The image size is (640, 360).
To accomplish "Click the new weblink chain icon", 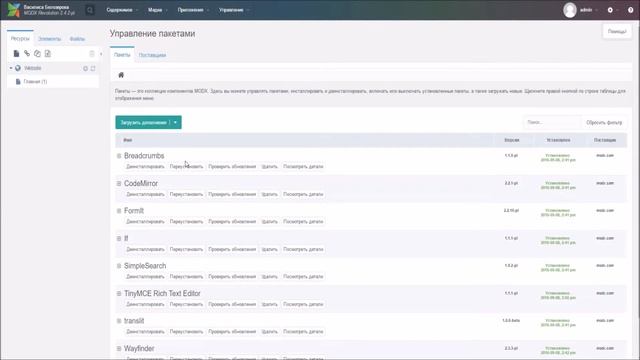I will (27, 53).
